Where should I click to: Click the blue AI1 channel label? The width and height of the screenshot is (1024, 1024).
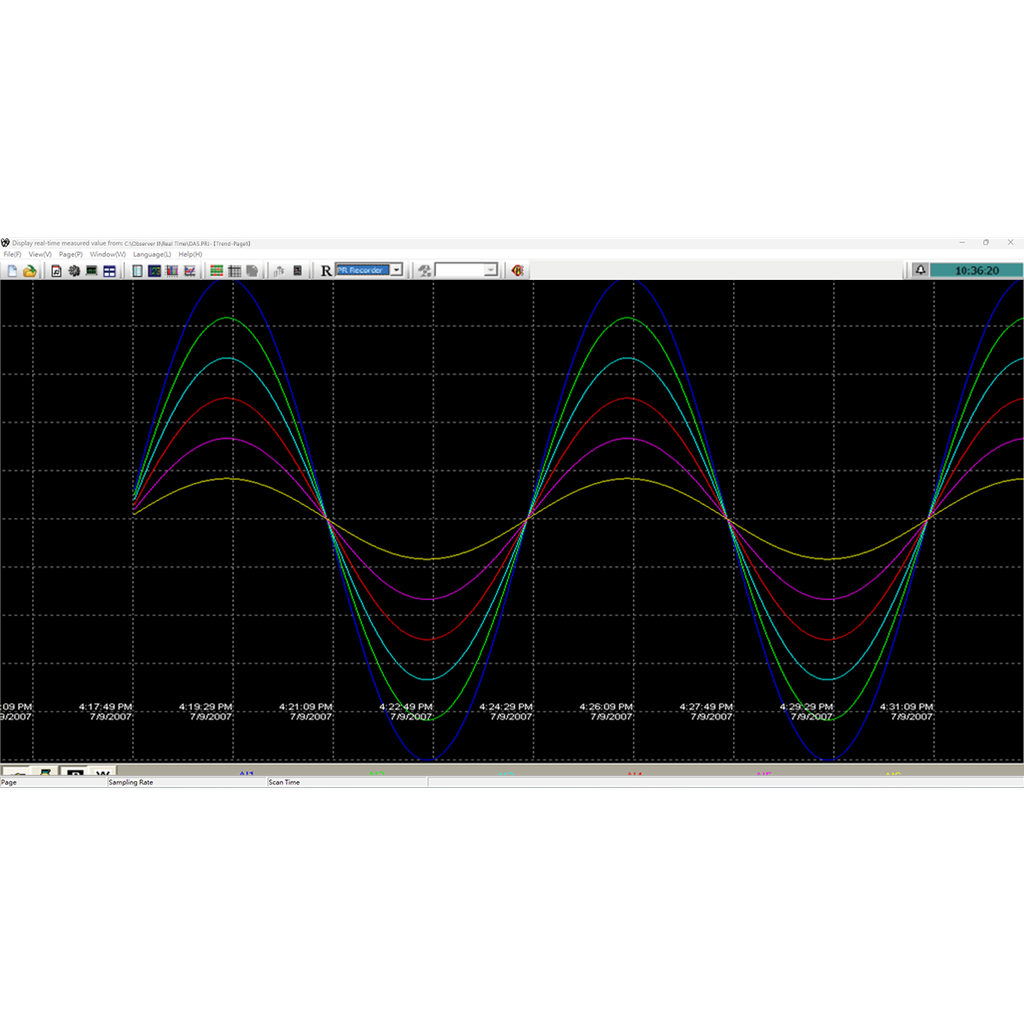click(x=247, y=773)
